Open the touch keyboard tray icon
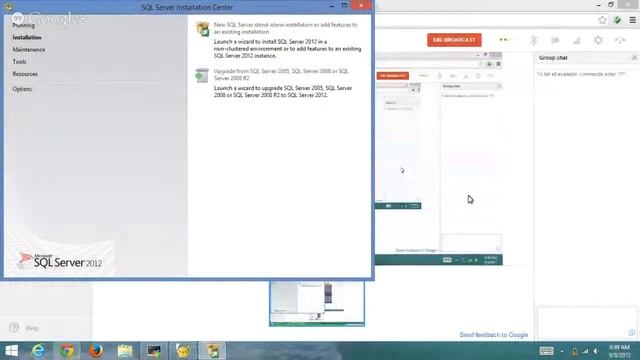 point(546,351)
